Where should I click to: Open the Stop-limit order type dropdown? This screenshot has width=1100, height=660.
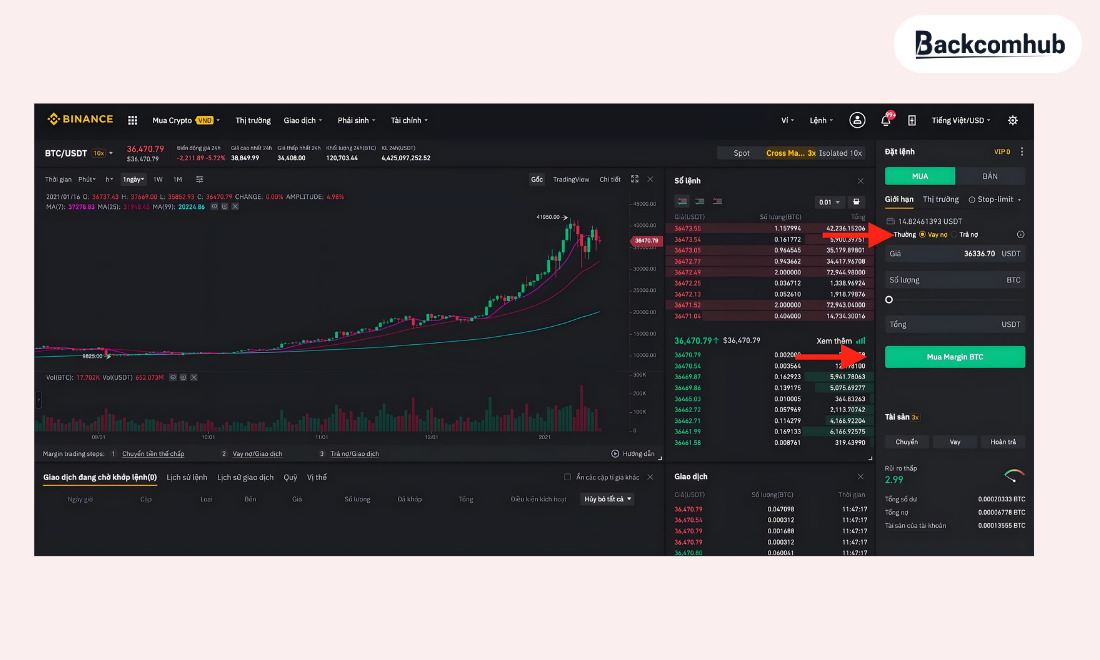pos(995,200)
